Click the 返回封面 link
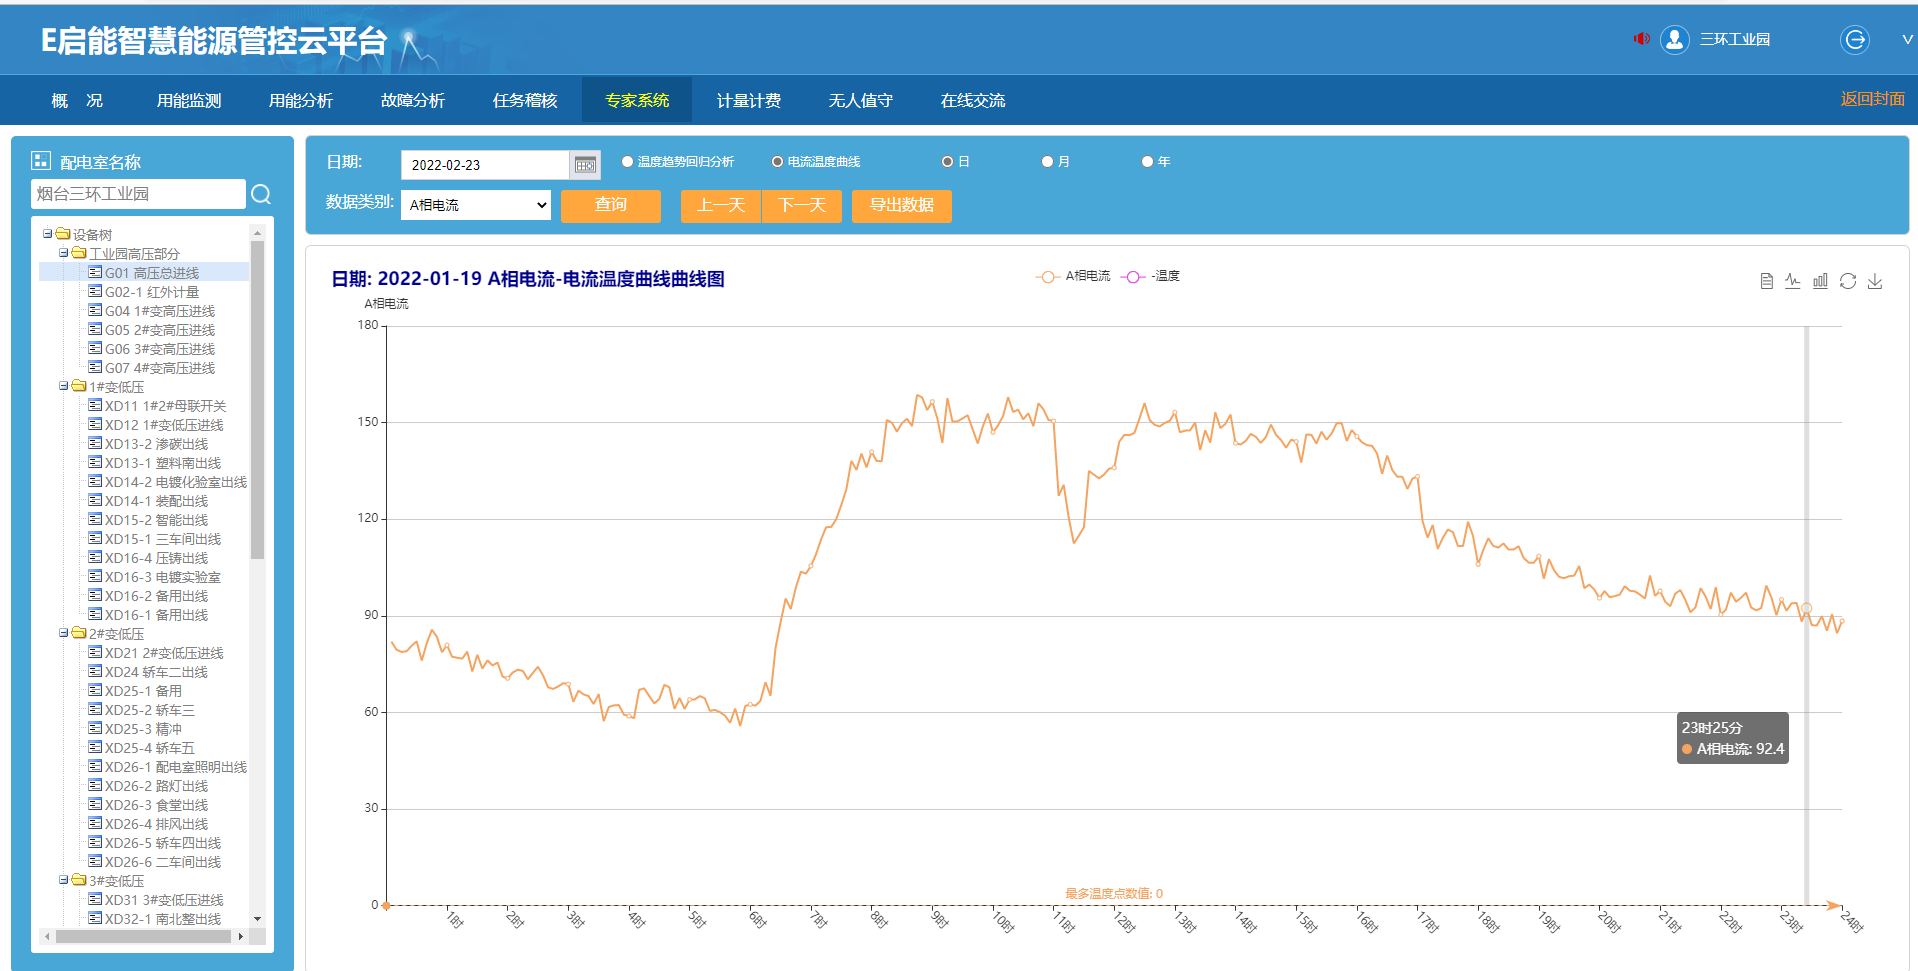The image size is (1918, 971). tap(1873, 99)
